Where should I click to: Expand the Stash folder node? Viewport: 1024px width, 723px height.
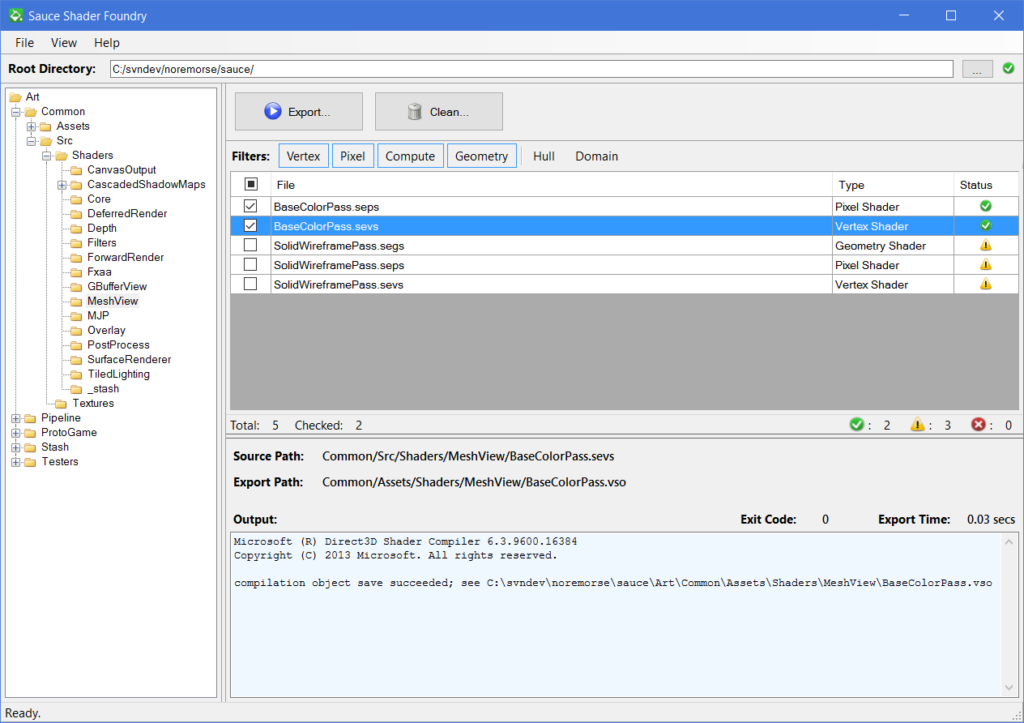pyautogui.click(x=16, y=447)
